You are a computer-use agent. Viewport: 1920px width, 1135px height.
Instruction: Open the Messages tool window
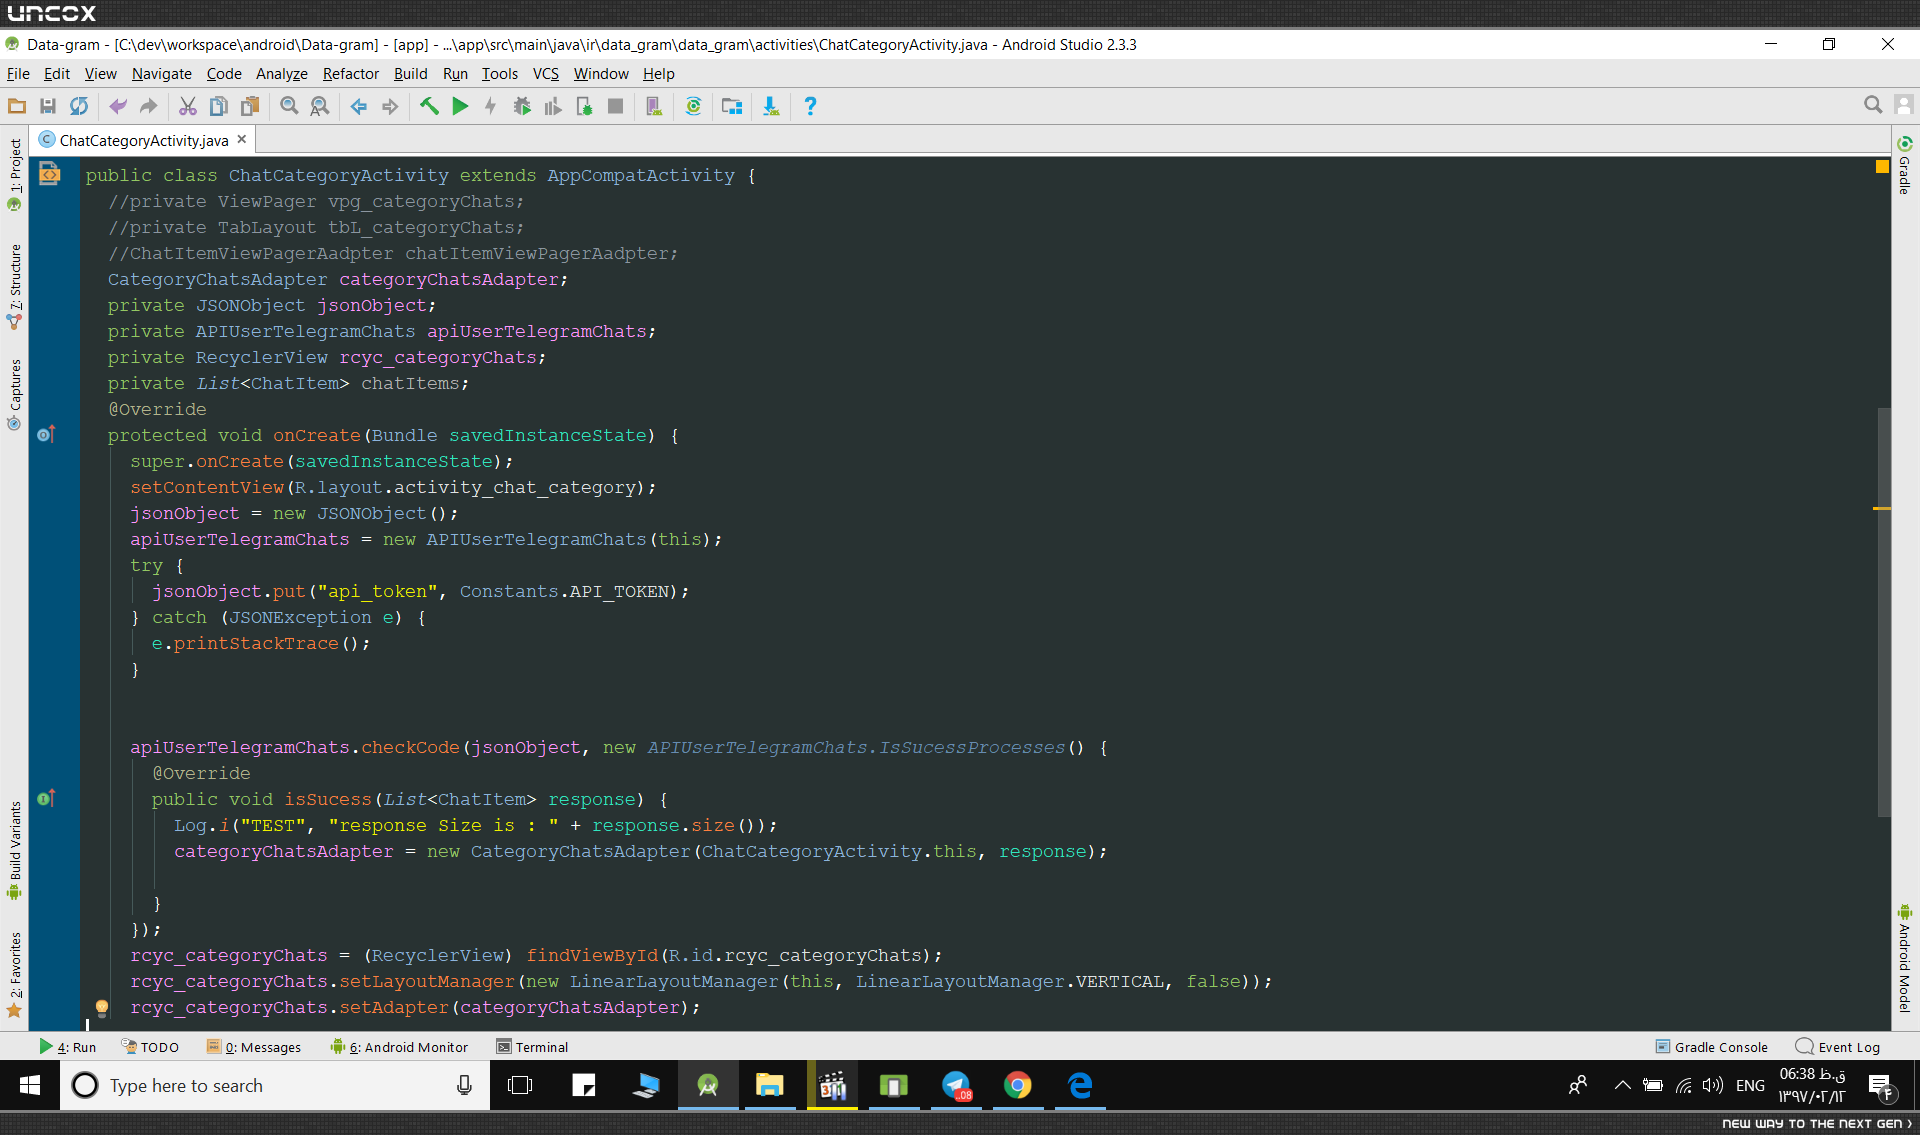pyautogui.click(x=254, y=1047)
